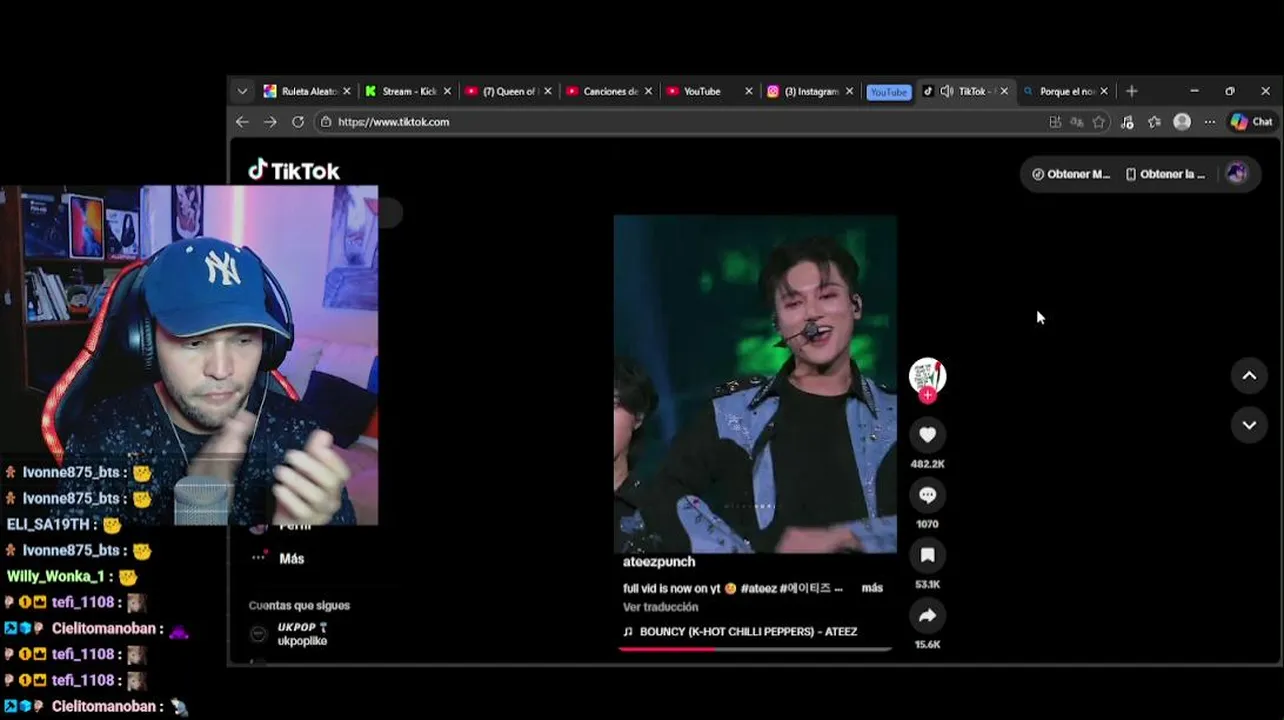Click the TikTok logo
Viewport: 1284px width, 720px height.
click(x=294, y=171)
